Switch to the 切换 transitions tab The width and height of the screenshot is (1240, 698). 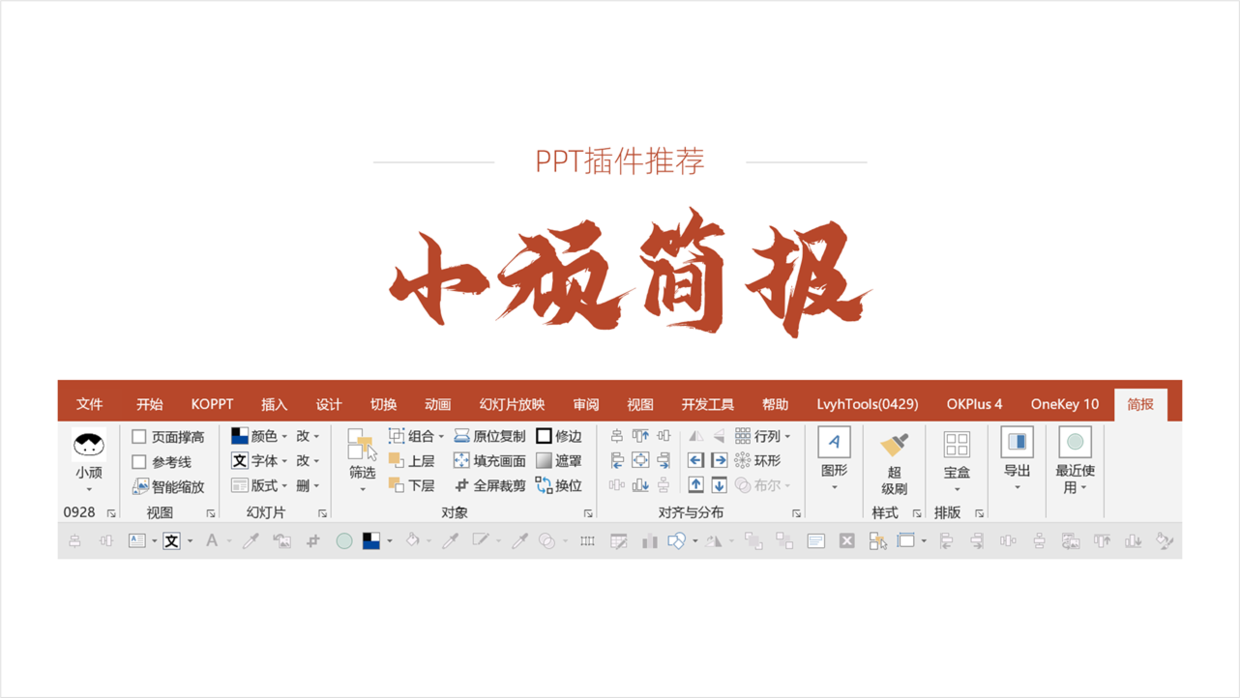(x=384, y=404)
